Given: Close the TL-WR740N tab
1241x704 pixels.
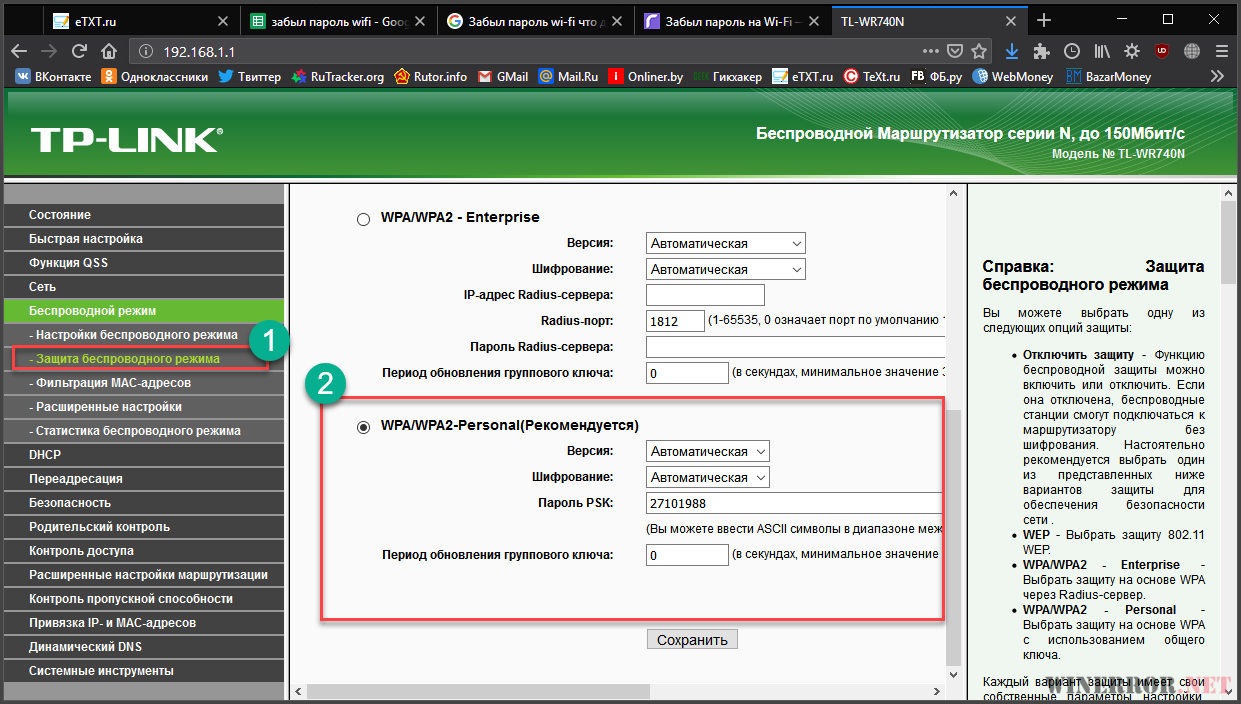Looking at the screenshot, I should [1009, 20].
